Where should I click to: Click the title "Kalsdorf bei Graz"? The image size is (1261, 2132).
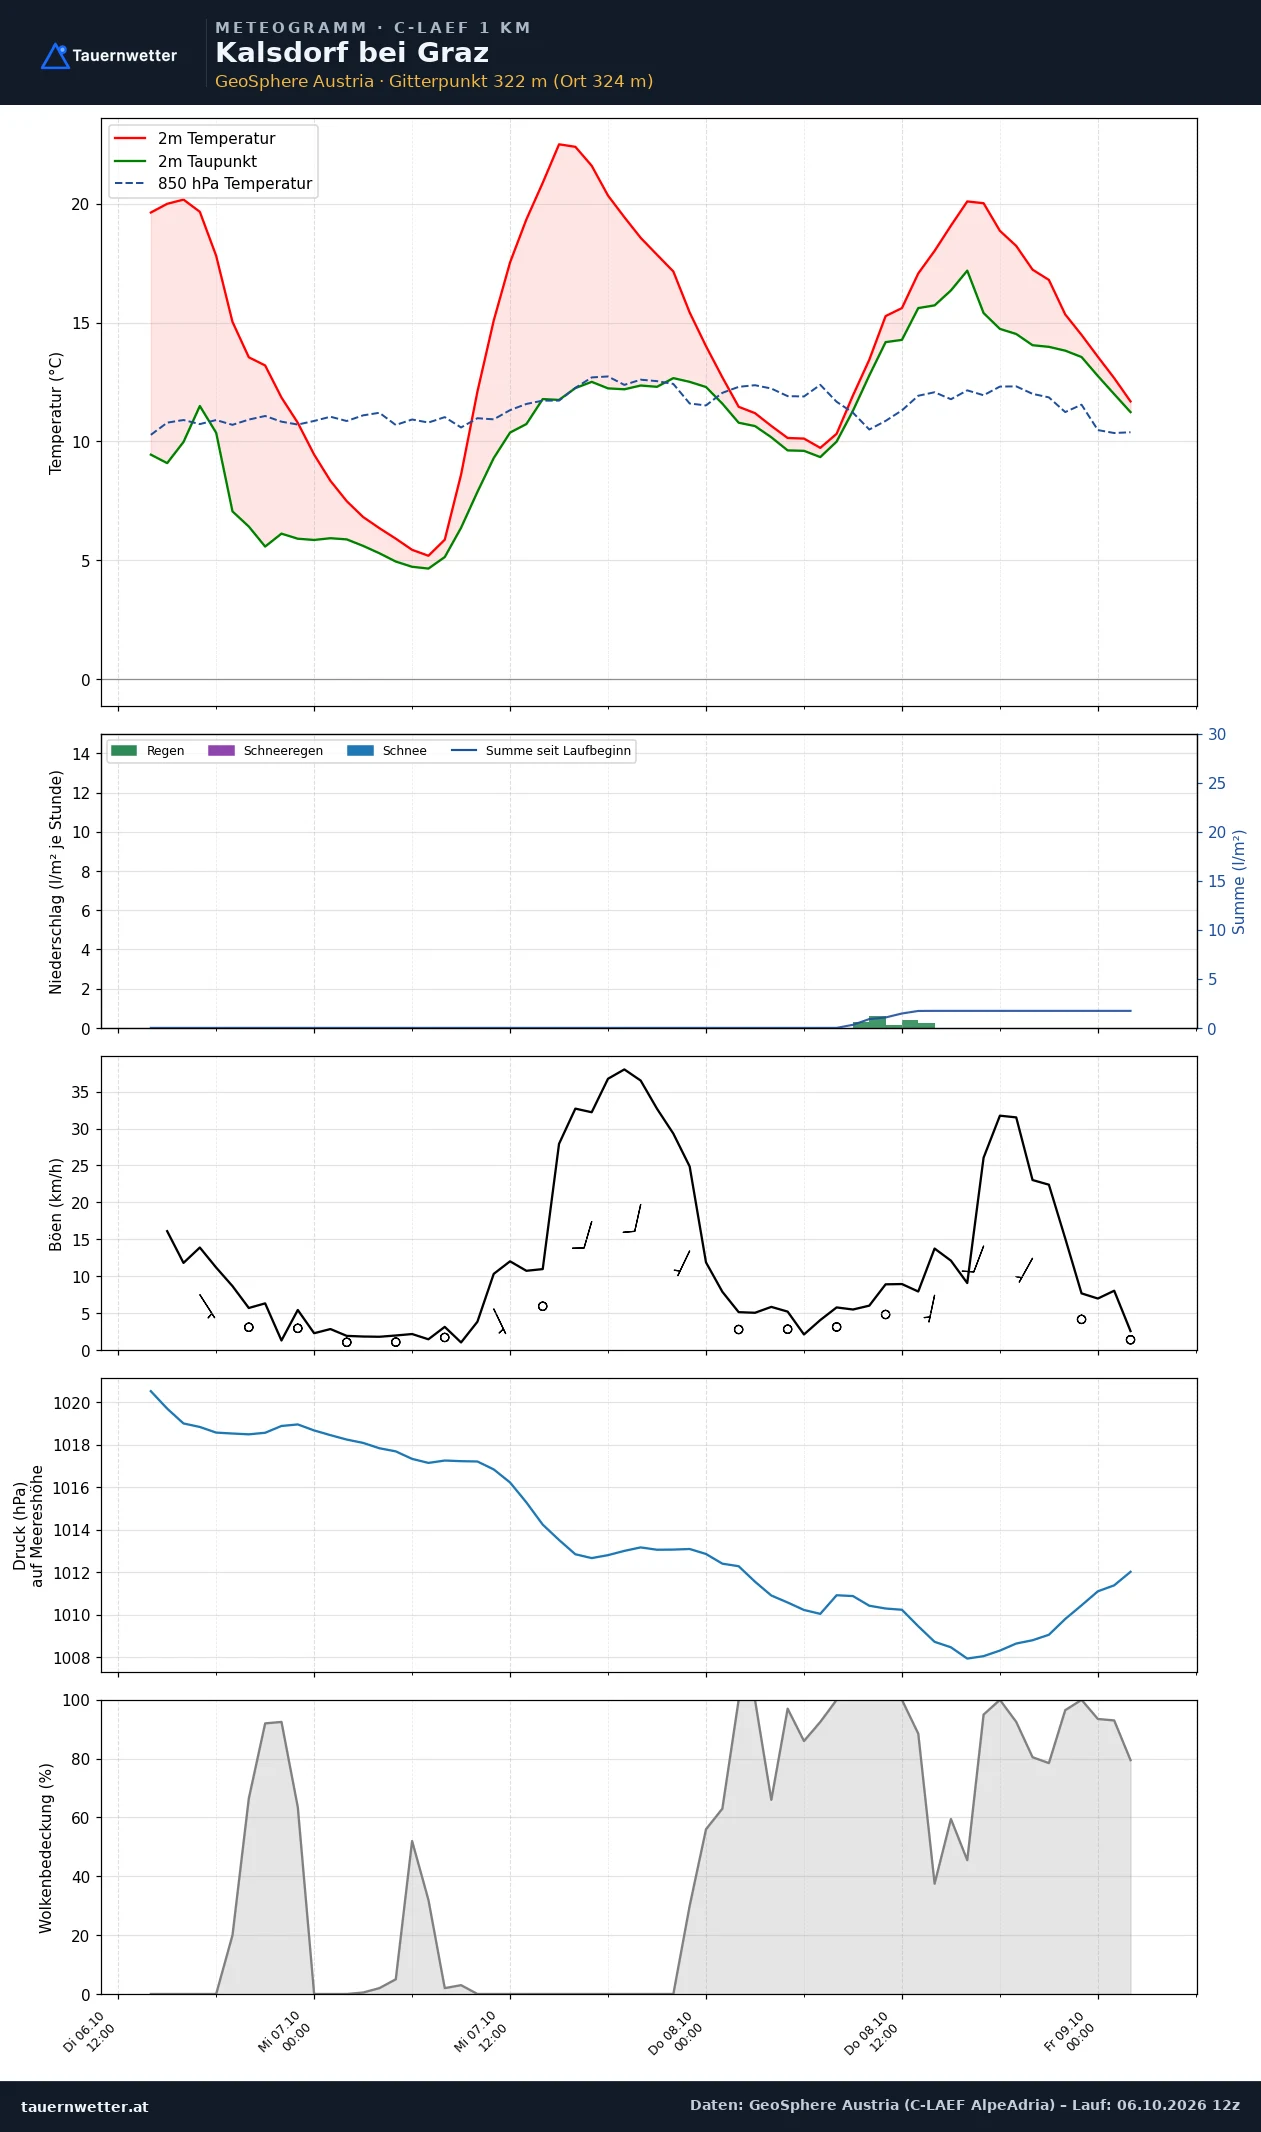(x=352, y=53)
